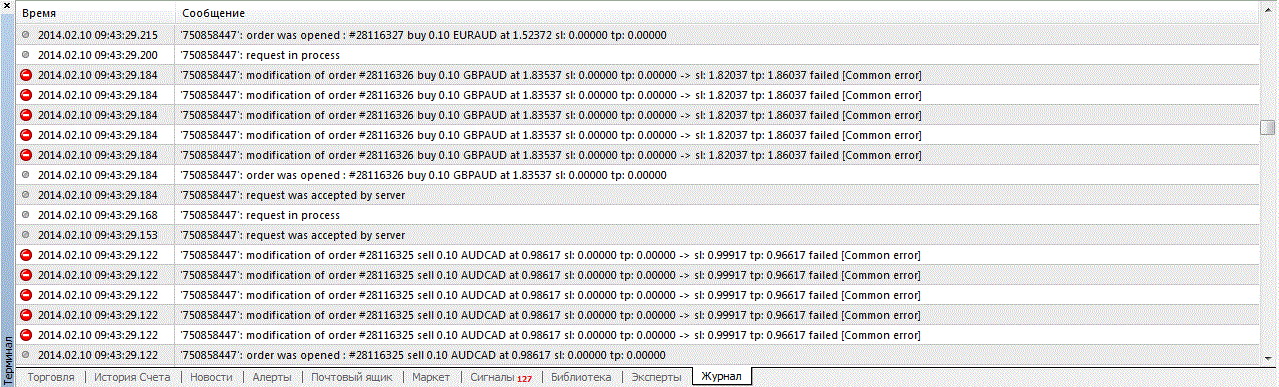The height and width of the screenshot is (387, 1279).
Task: Click the gray icon of the 09:43:29.168 request in process row
Action: 26,215
